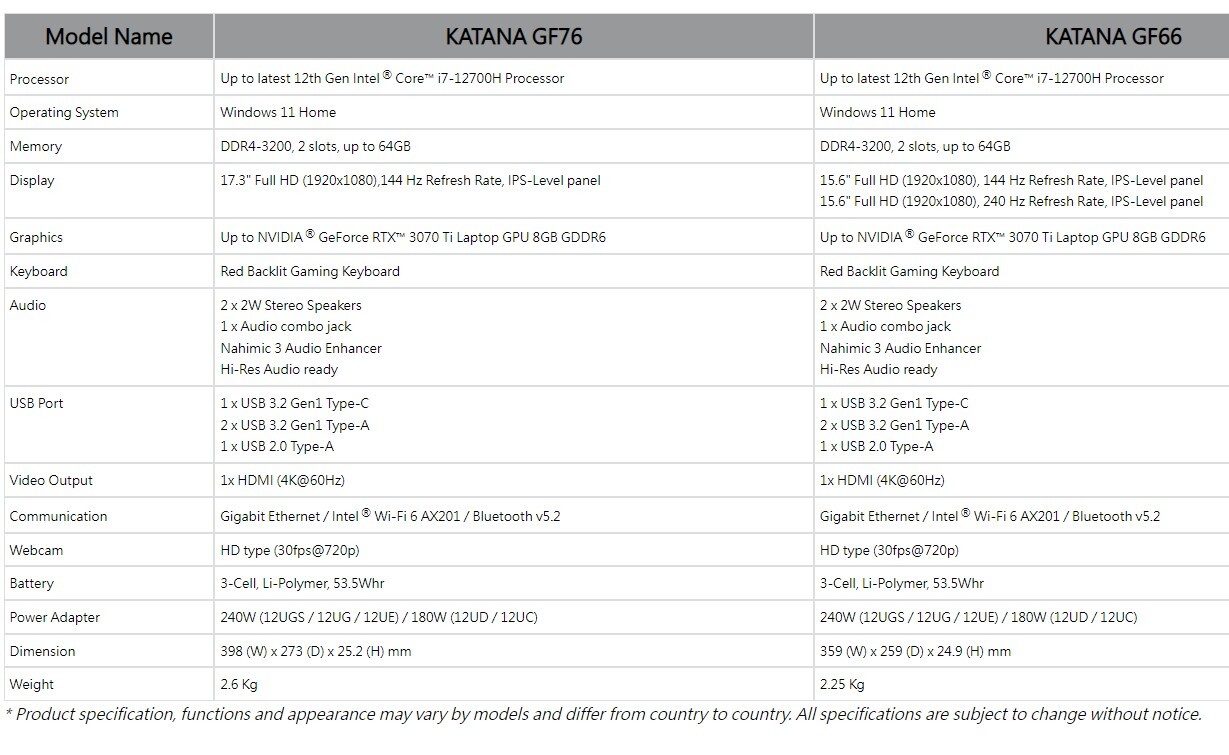Select the Keyboard row label

pos(39,272)
